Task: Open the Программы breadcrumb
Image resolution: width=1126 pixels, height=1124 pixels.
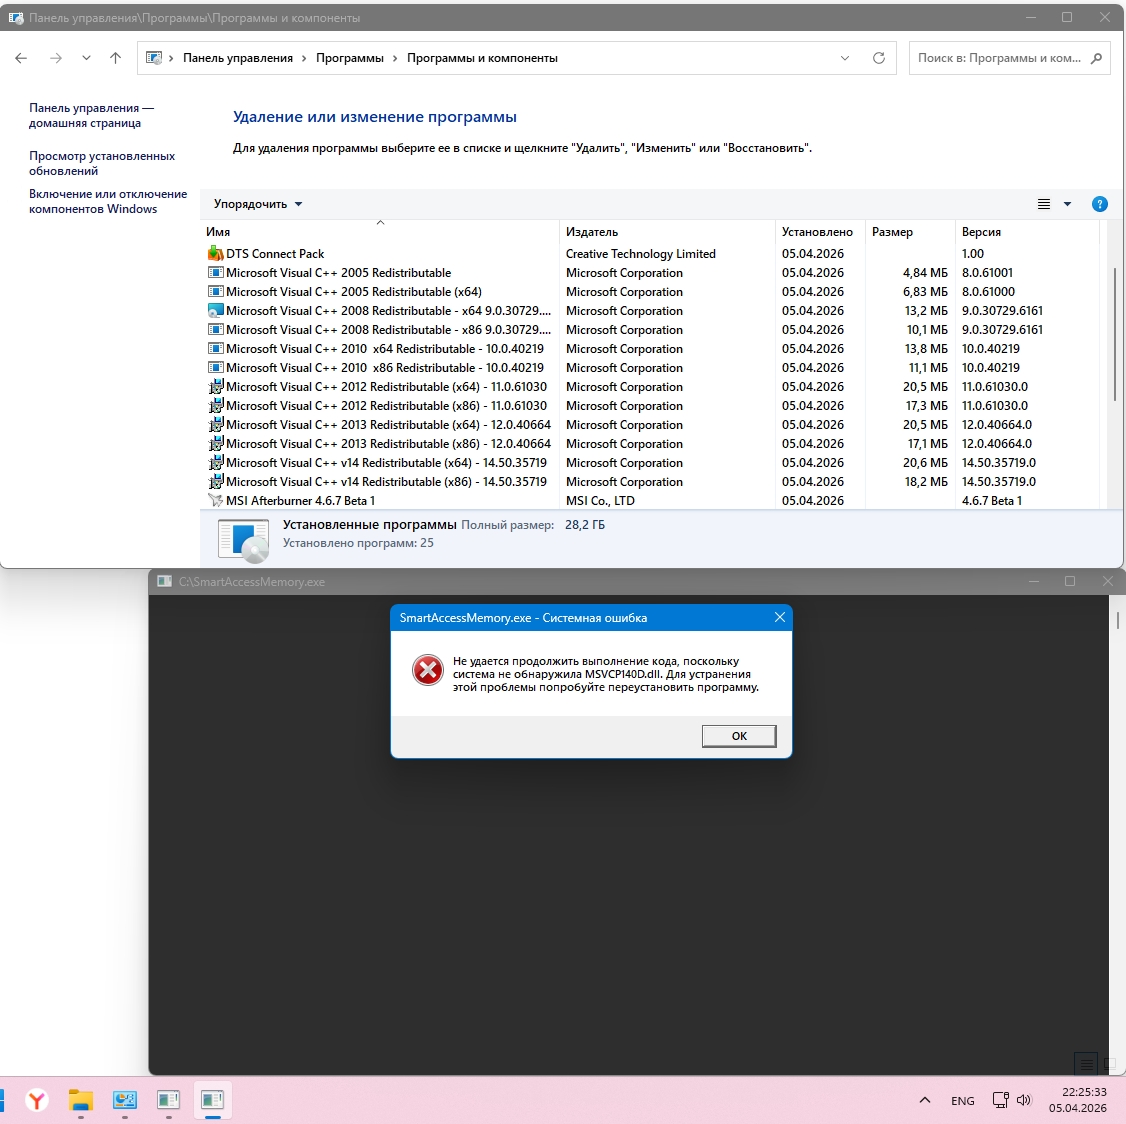Action: pos(350,58)
